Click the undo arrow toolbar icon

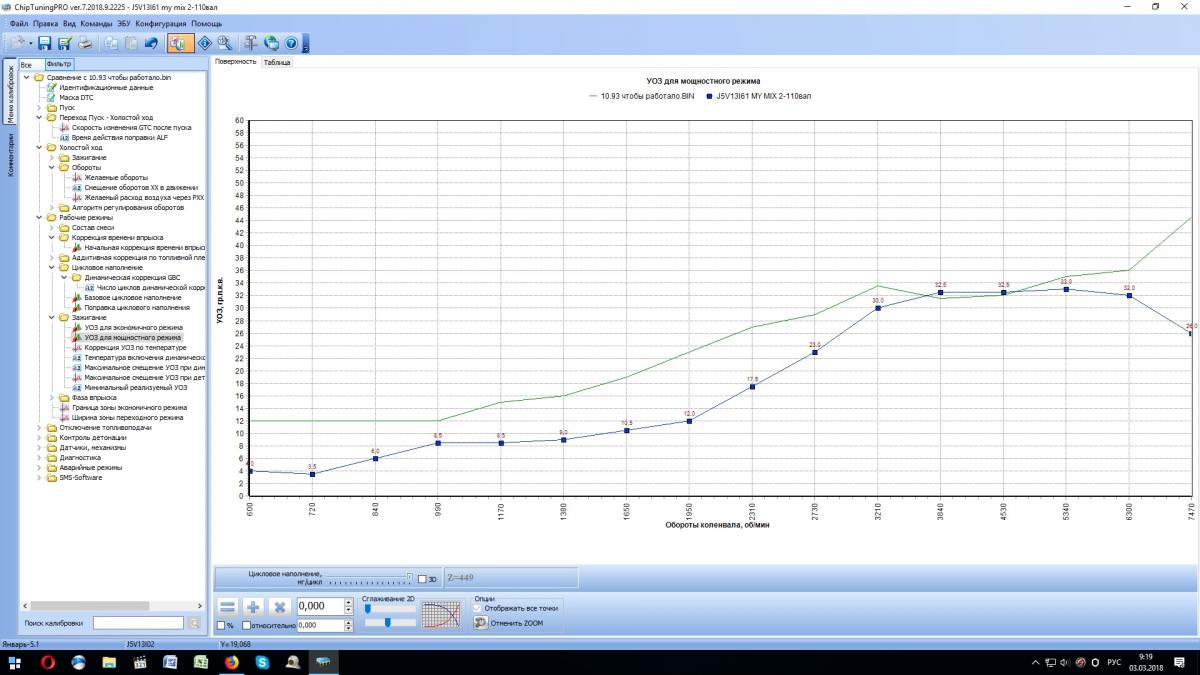(x=151, y=43)
